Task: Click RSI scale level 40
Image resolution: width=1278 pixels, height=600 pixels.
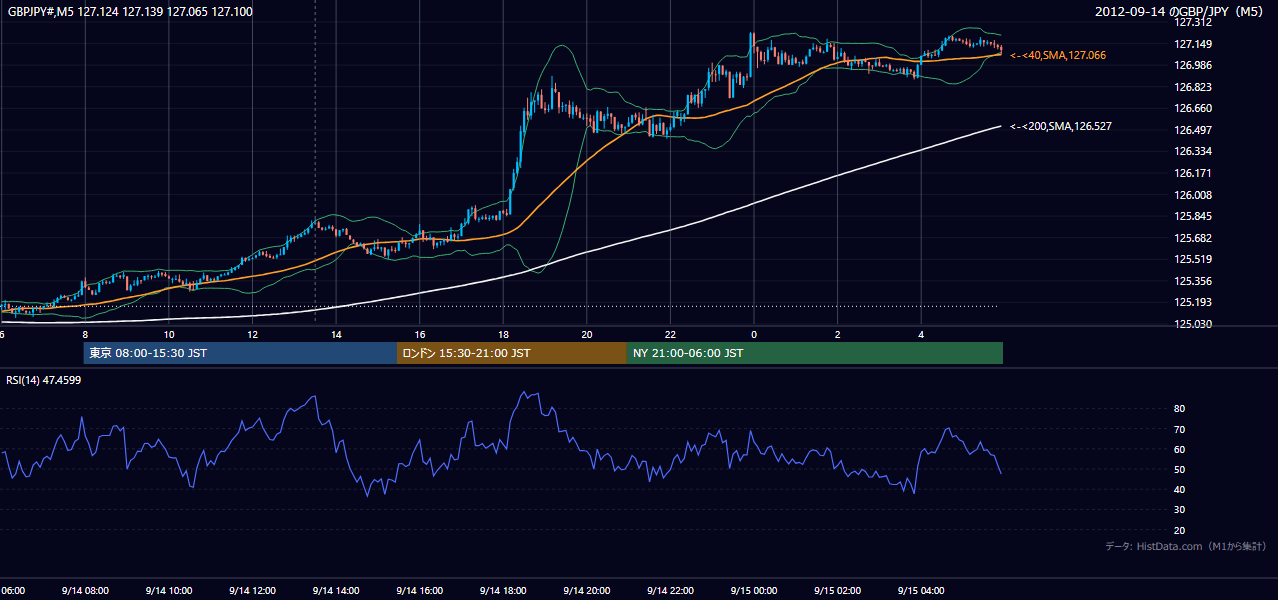Action: point(1179,489)
